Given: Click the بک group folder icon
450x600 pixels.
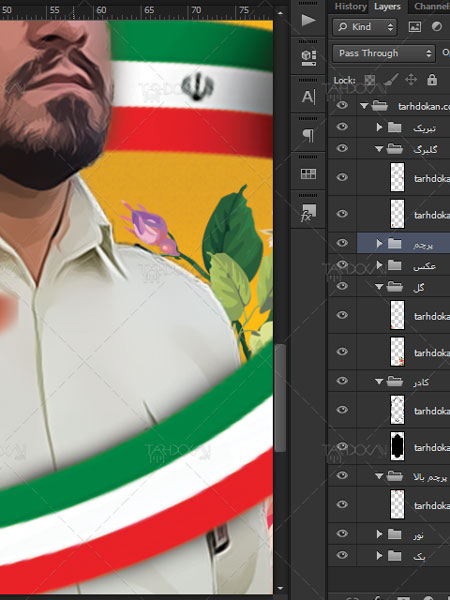Looking at the screenshot, I should pyautogui.click(x=395, y=555).
